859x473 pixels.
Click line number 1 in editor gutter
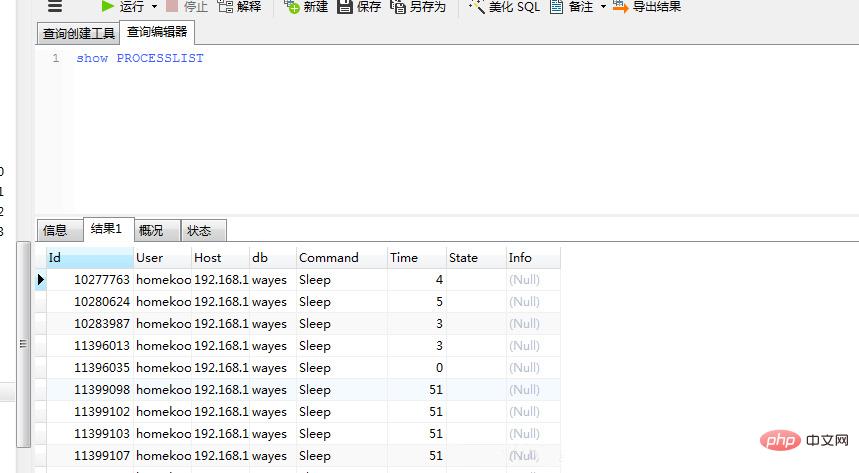pos(55,58)
